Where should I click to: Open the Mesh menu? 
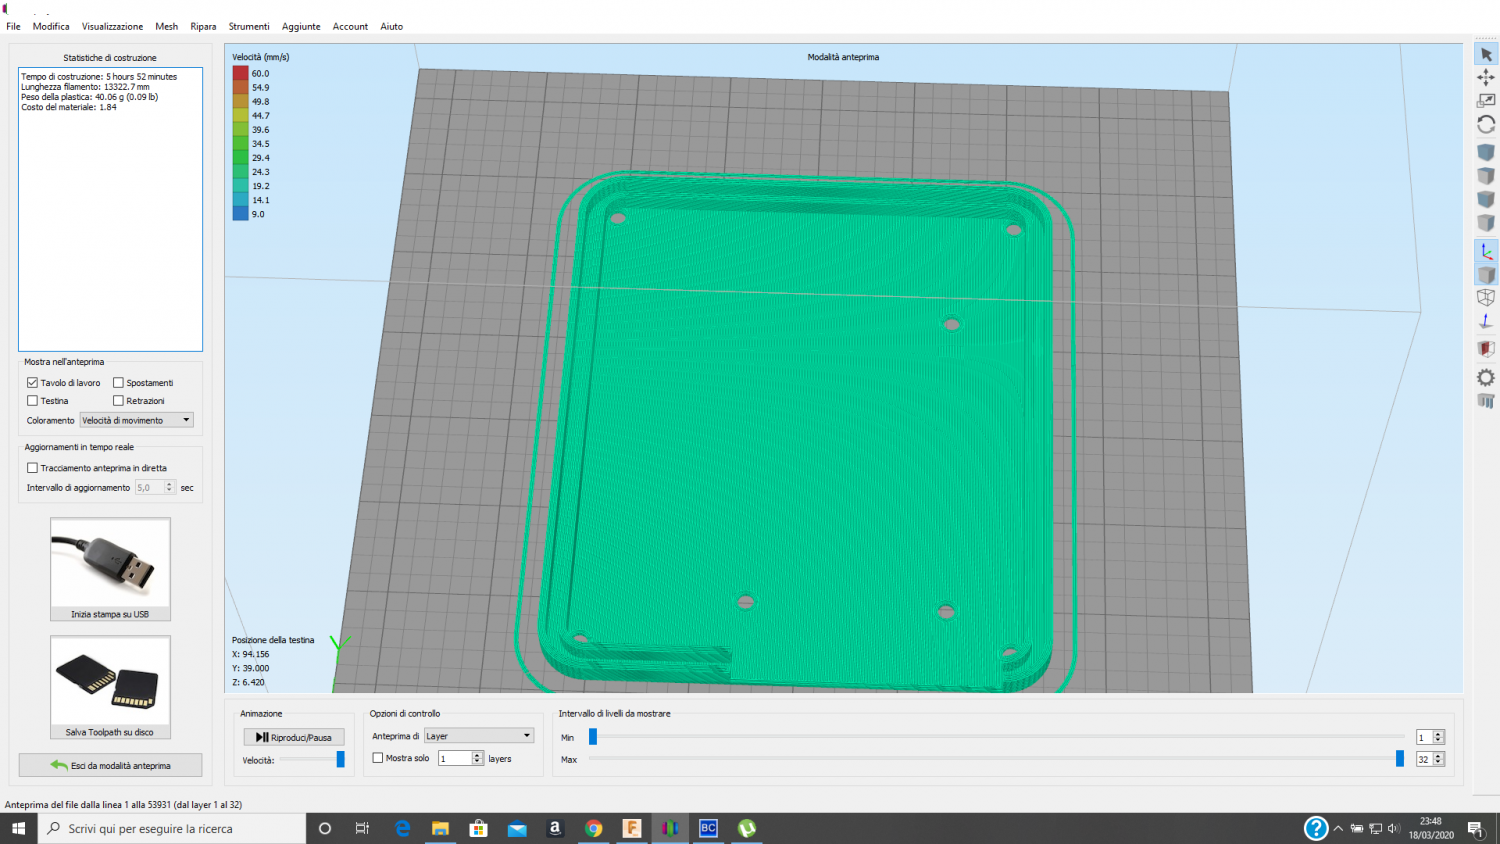[x=166, y=27]
